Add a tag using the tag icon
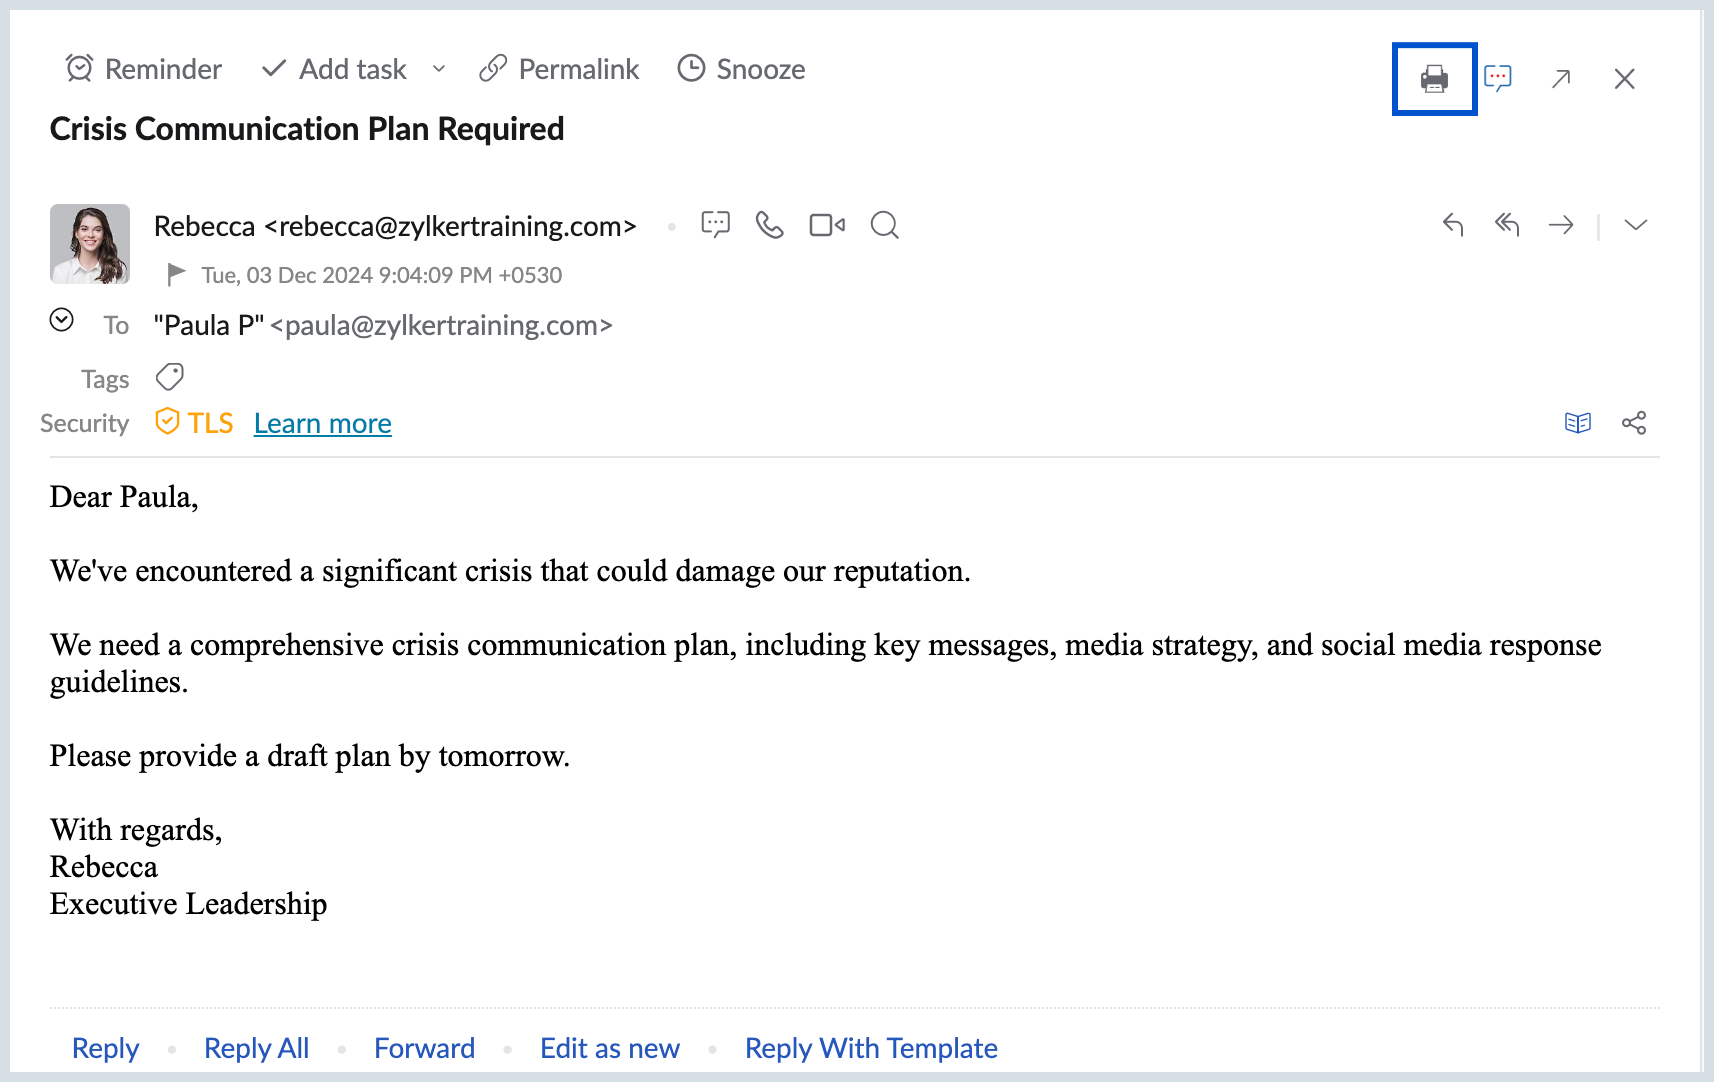 (x=170, y=377)
